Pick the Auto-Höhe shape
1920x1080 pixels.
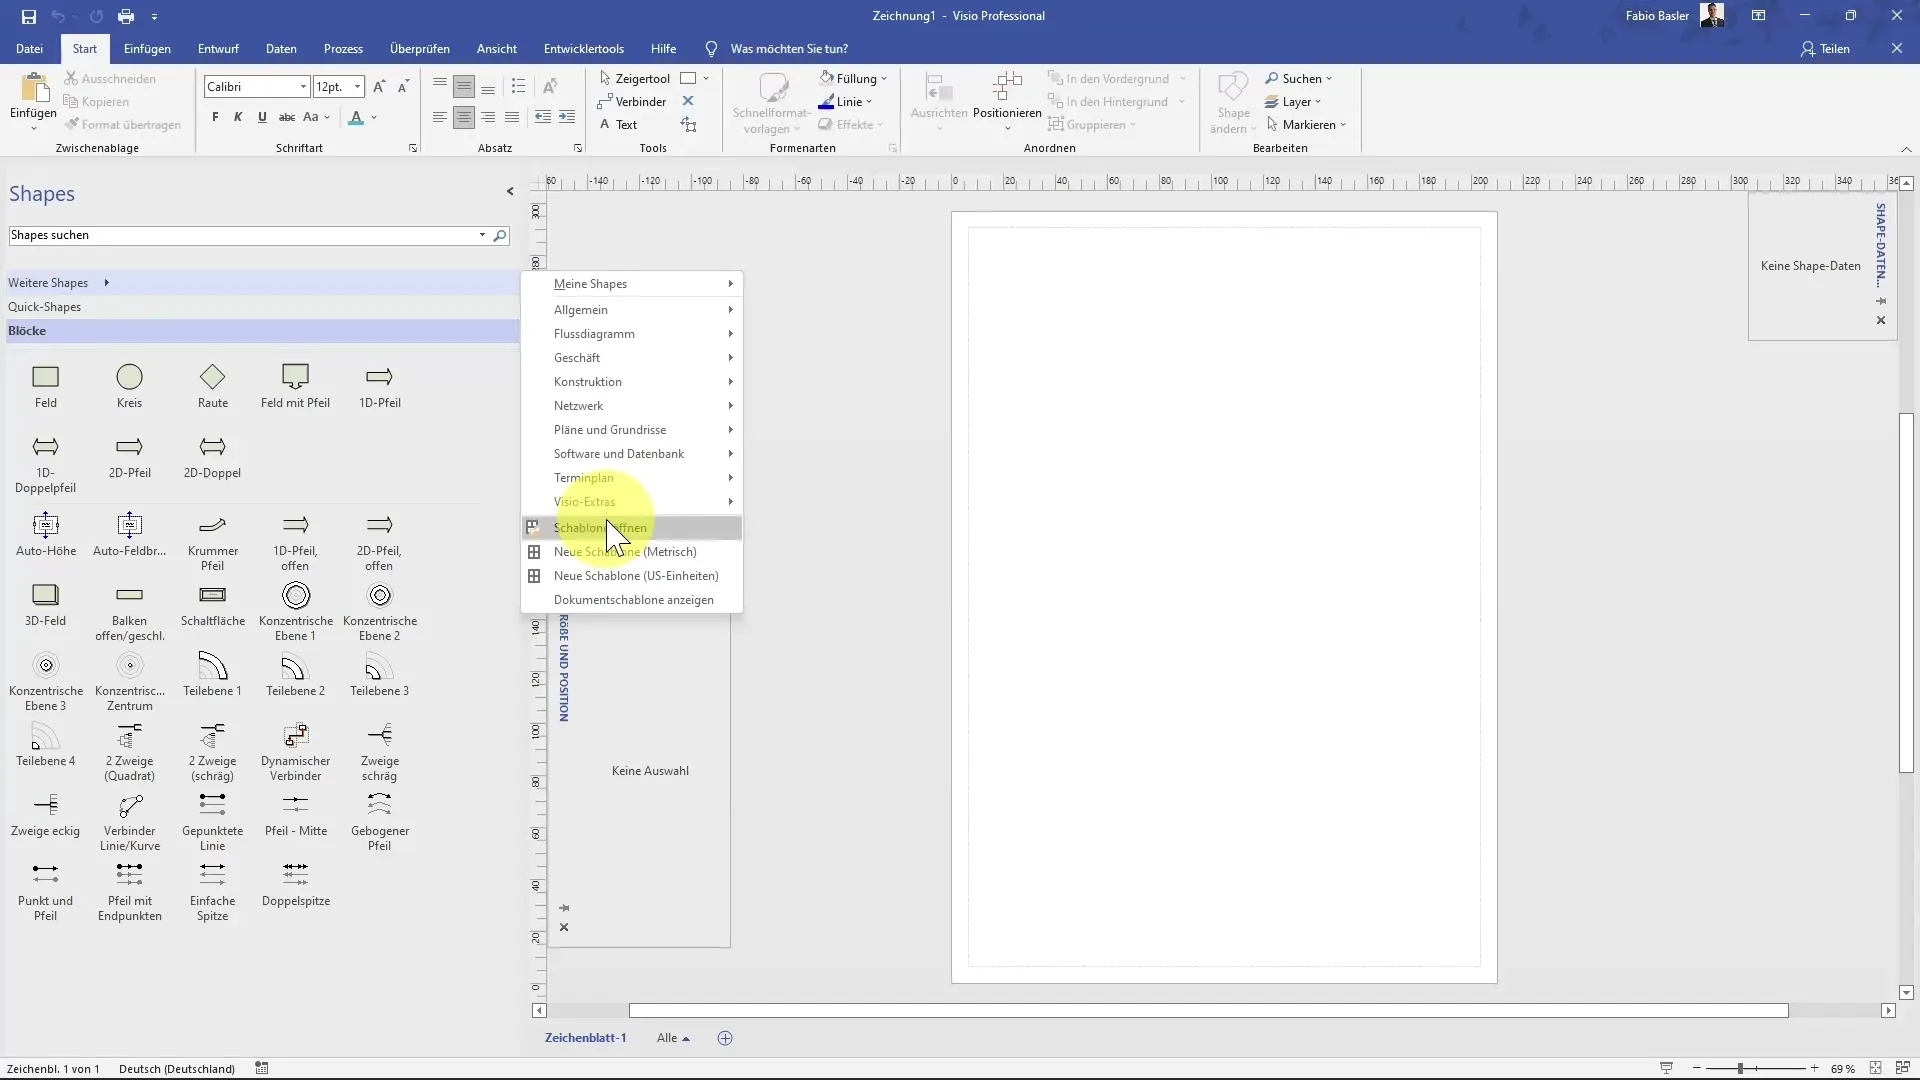pos(46,535)
